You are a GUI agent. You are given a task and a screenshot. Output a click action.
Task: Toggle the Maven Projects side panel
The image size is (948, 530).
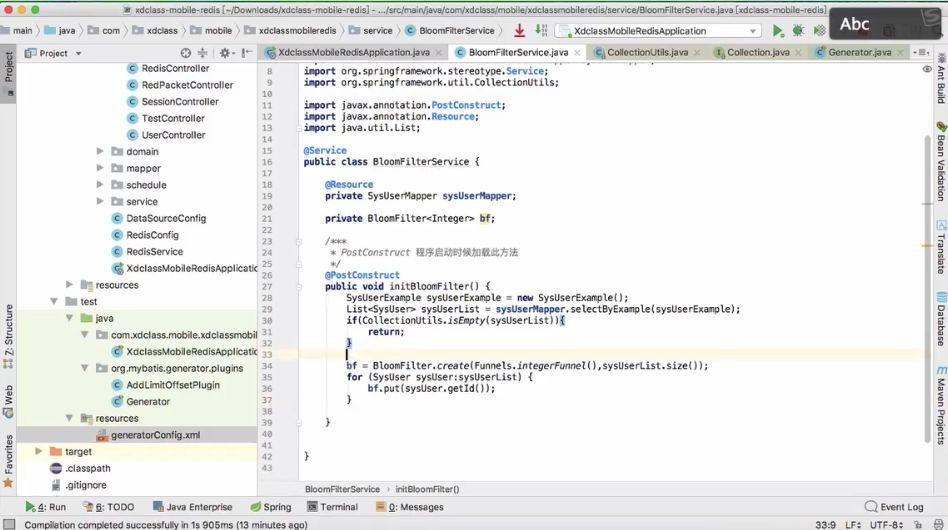[x=940, y=405]
